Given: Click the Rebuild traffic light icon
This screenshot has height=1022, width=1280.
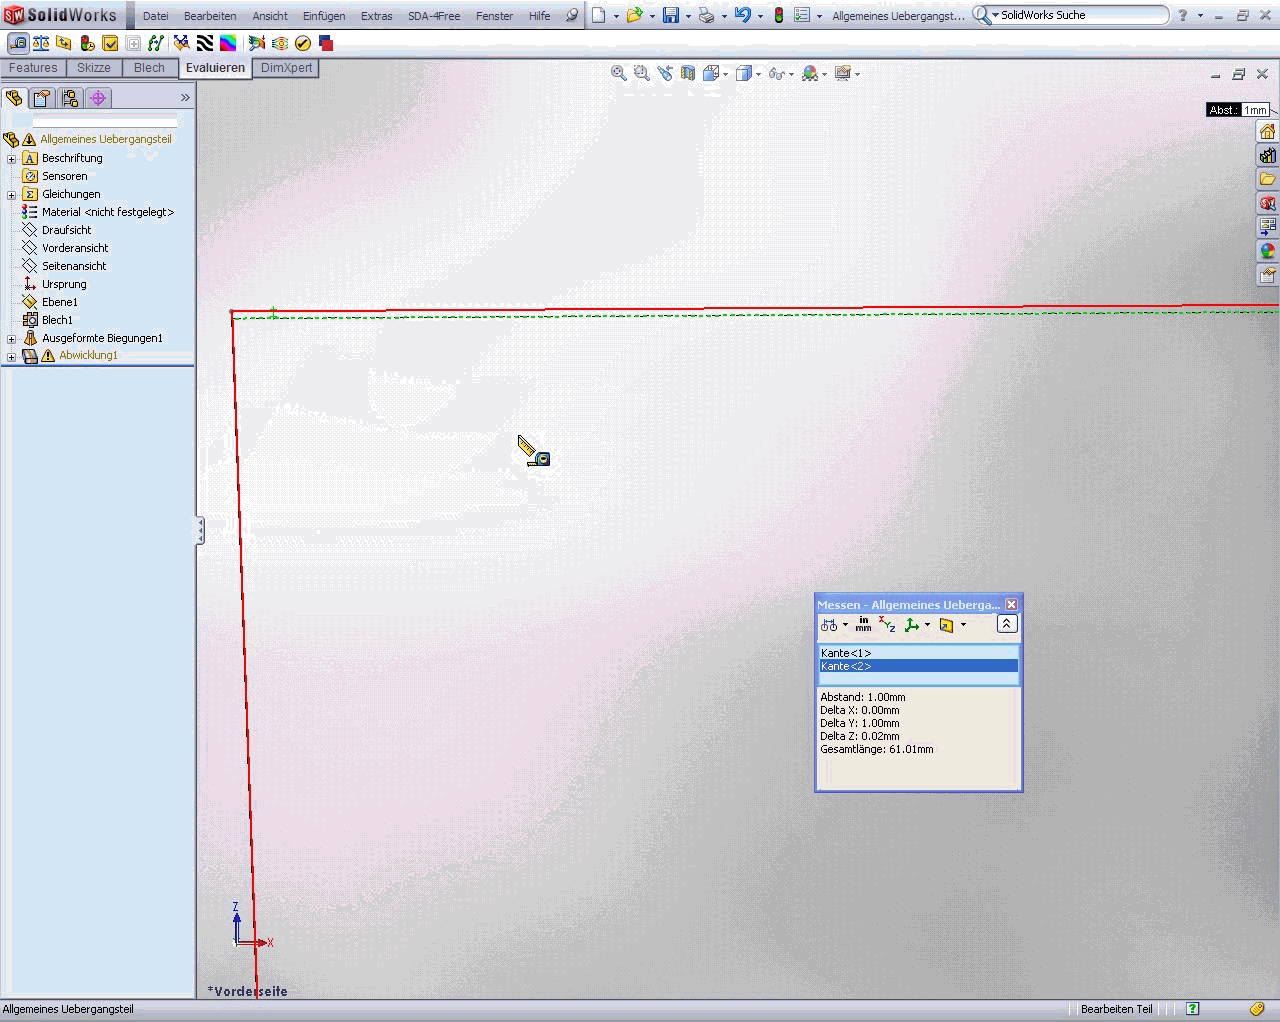Looking at the screenshot, I should 778,15.
